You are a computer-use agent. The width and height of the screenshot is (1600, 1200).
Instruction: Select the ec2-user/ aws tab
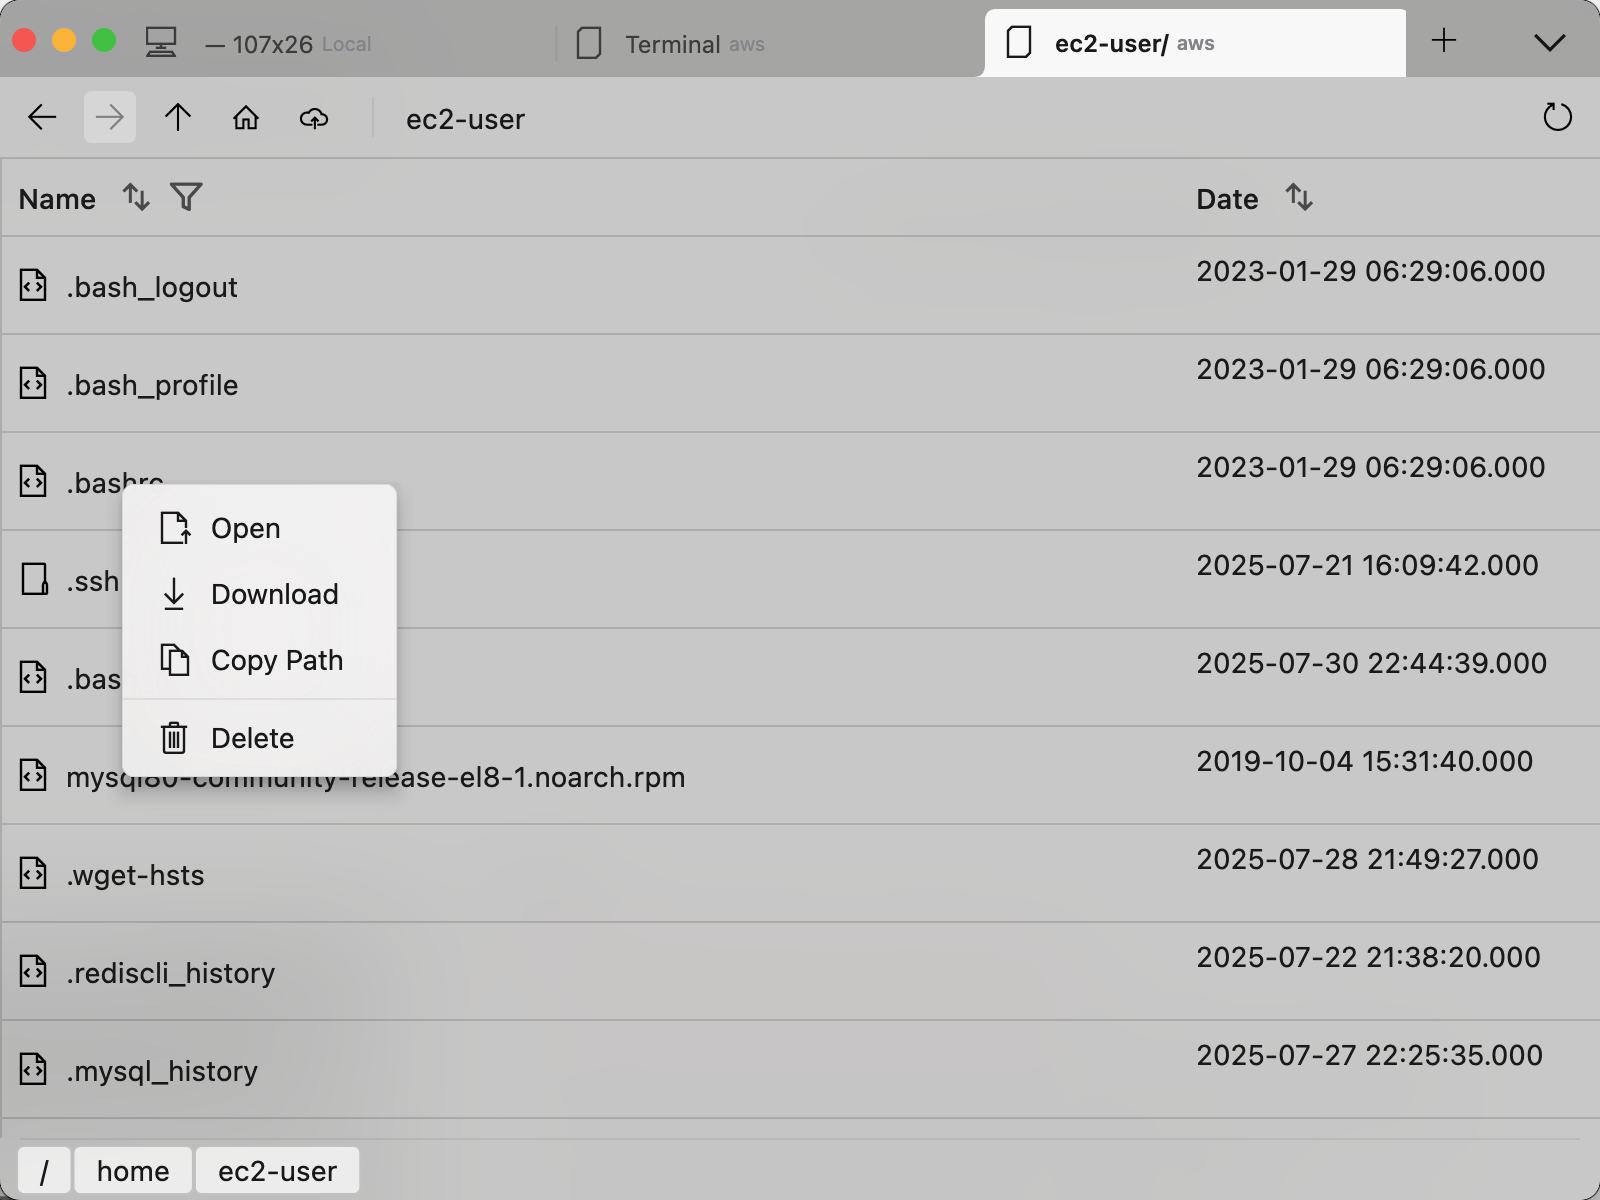(x=1195, y=43)
